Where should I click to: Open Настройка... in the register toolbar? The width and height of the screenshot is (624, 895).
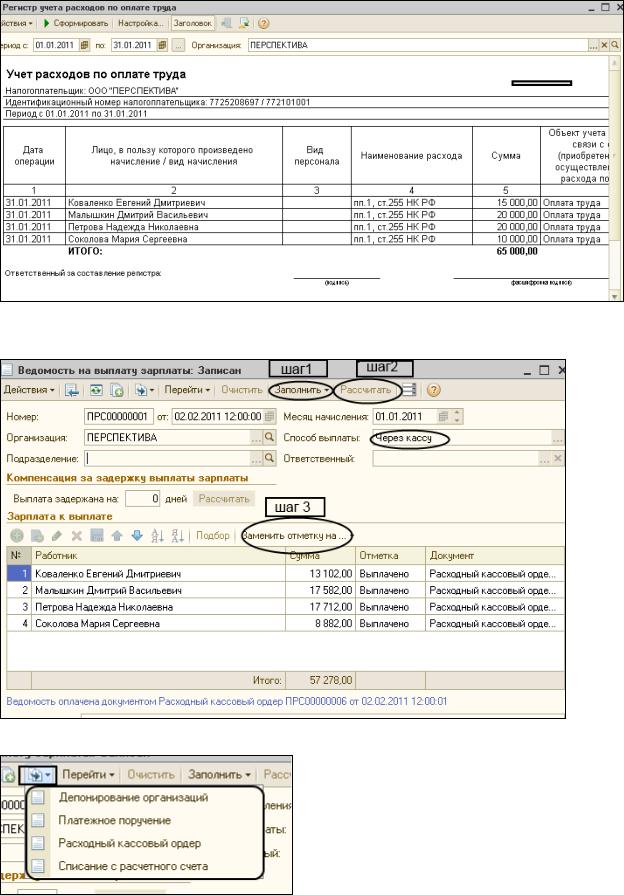point(140,23)
